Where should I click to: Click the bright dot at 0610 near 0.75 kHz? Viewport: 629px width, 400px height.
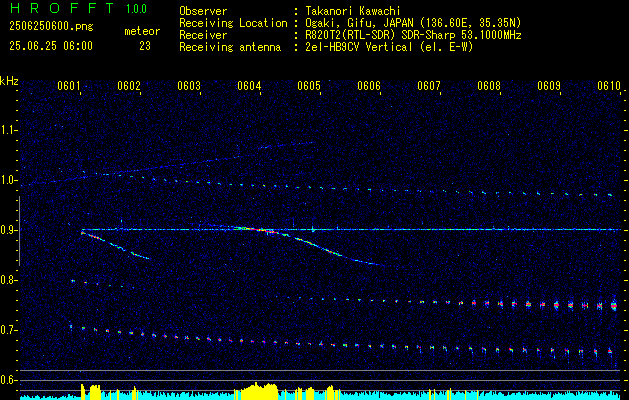tap(614, 306)
